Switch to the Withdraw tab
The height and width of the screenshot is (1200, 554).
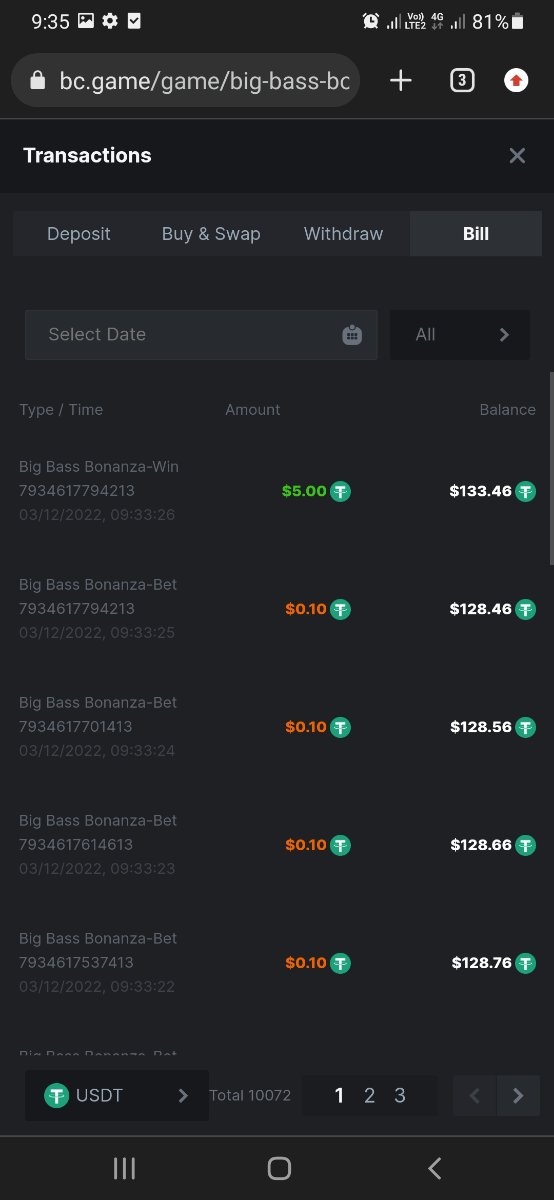[x=343, y=234]
